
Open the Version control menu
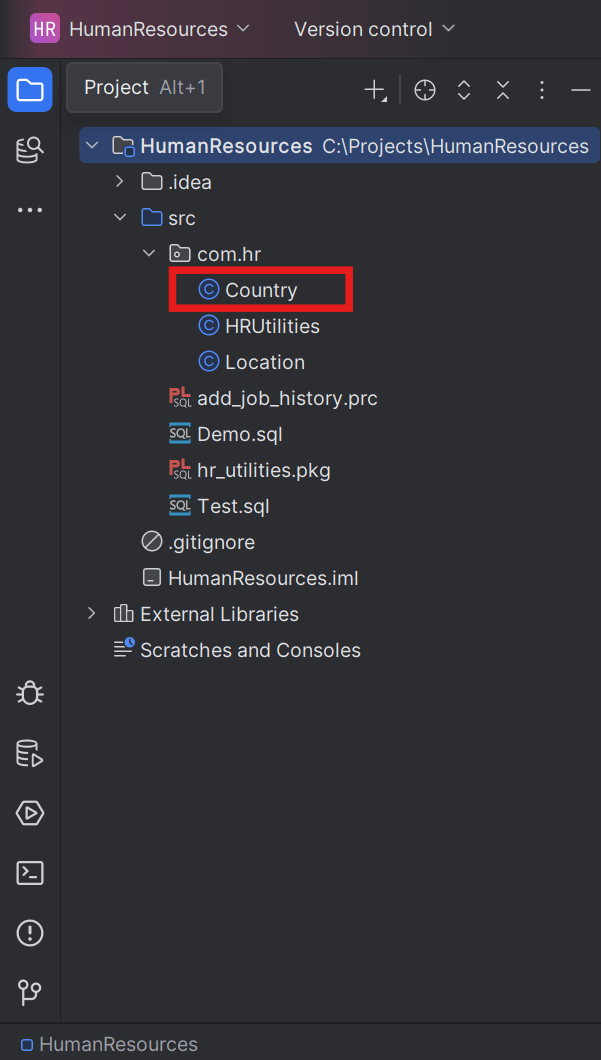point(374,29)
